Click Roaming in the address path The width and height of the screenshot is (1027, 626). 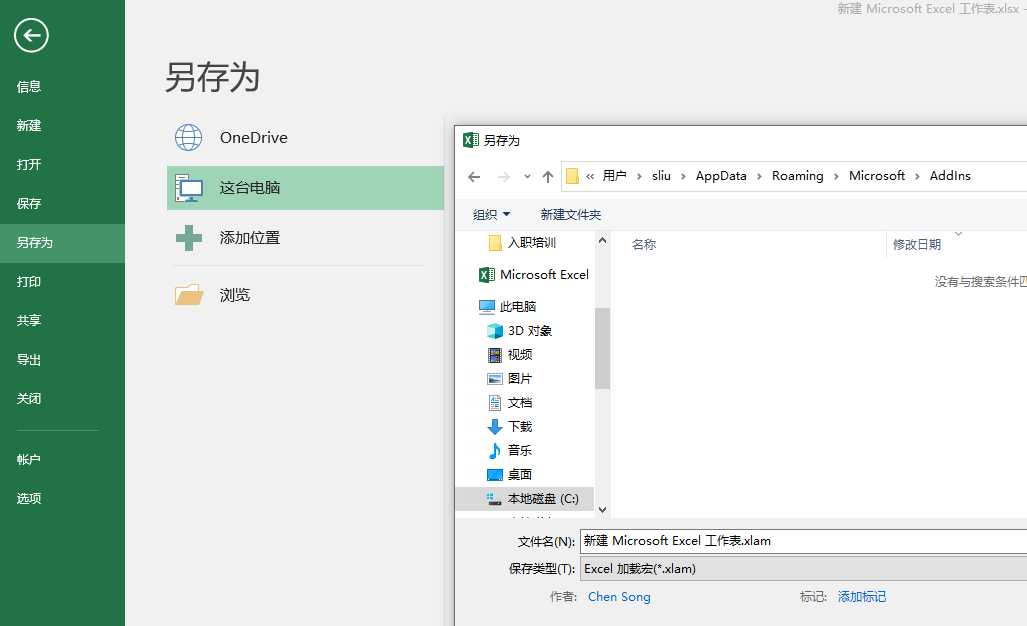click(797, 176)
